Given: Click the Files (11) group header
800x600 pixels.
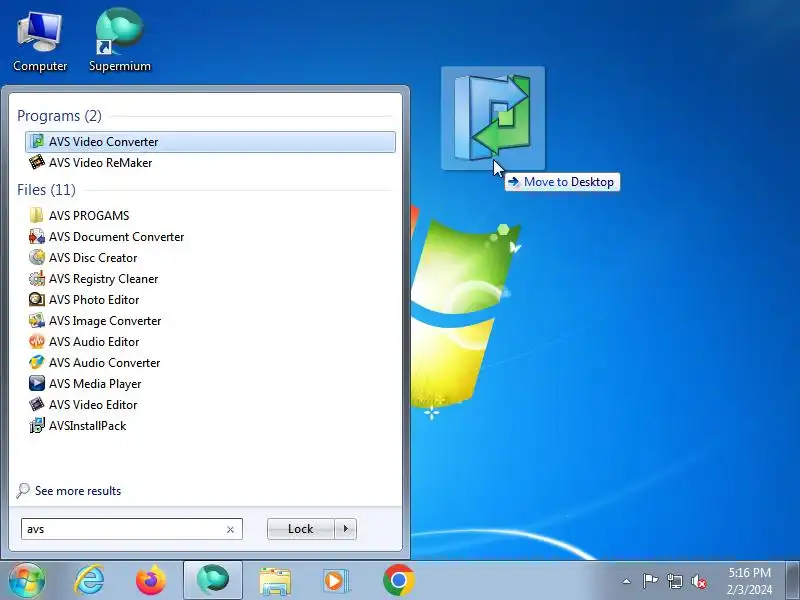Looking at the screenshot, I should pos(46,190).
